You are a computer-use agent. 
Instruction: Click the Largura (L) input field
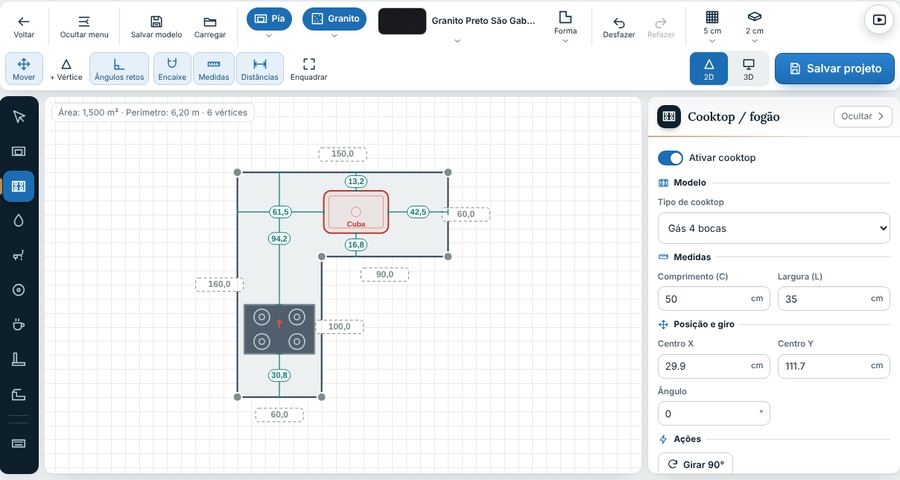(x=833, y=299)
